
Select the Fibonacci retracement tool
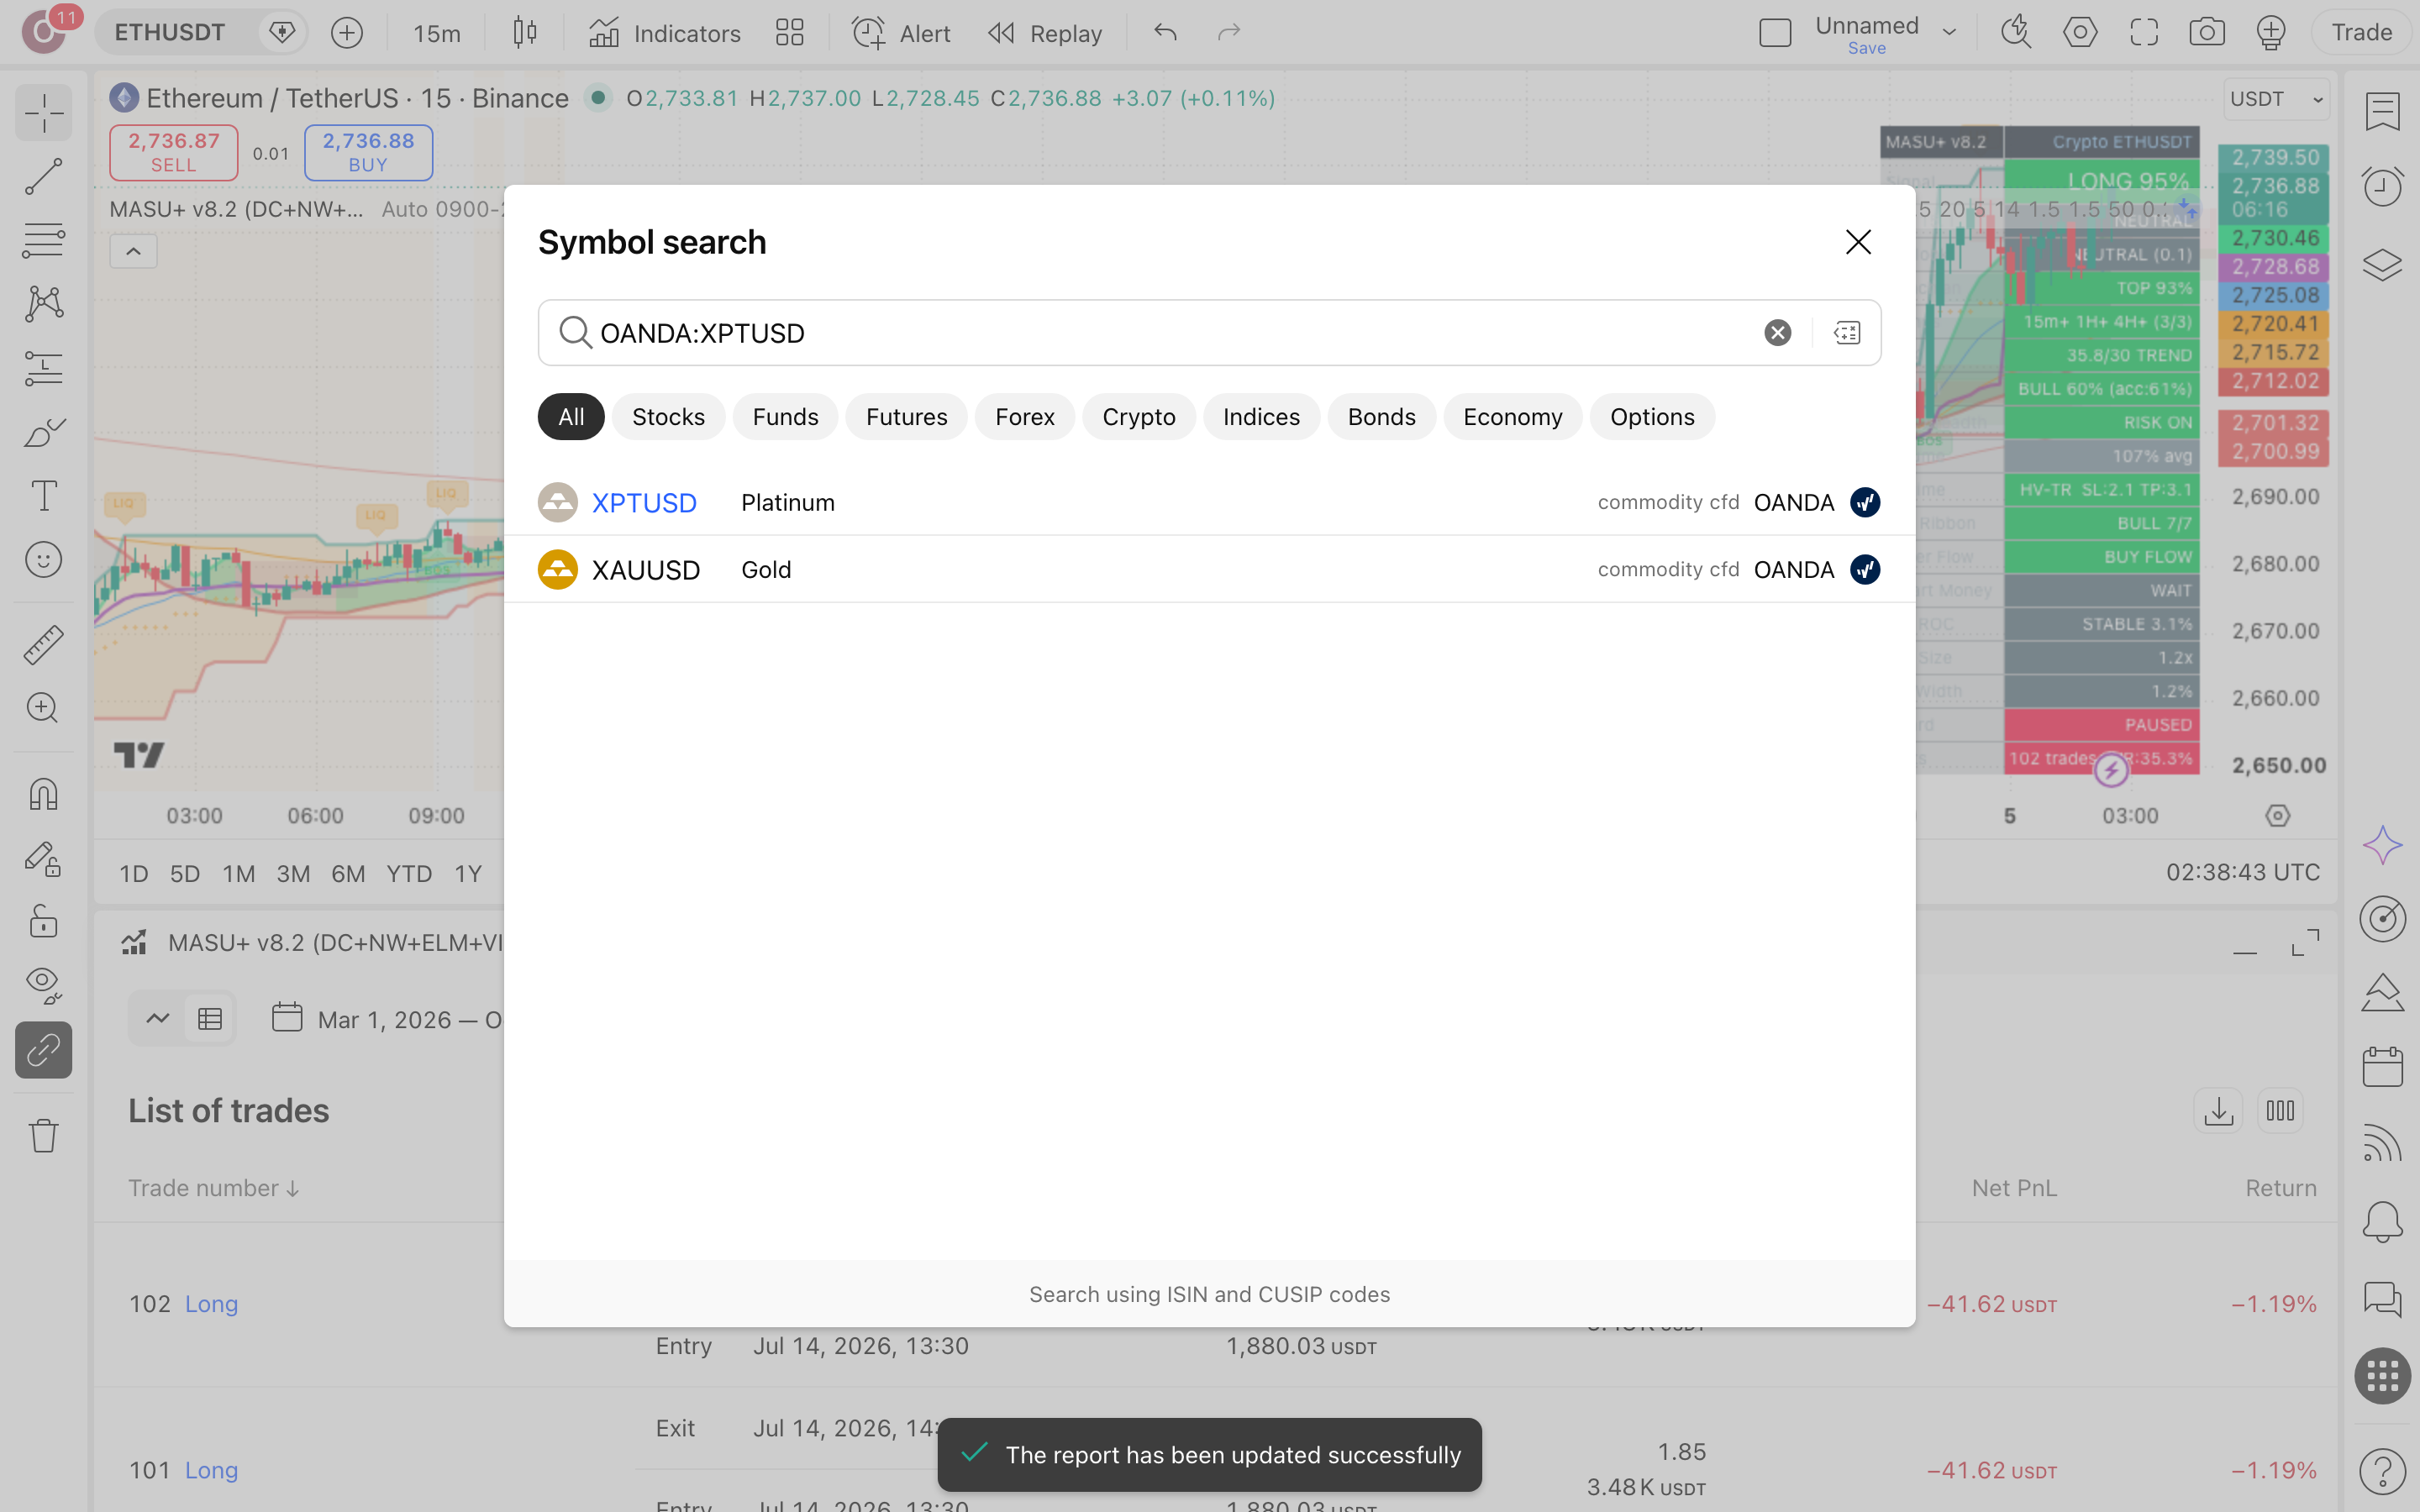click(44, 240)
